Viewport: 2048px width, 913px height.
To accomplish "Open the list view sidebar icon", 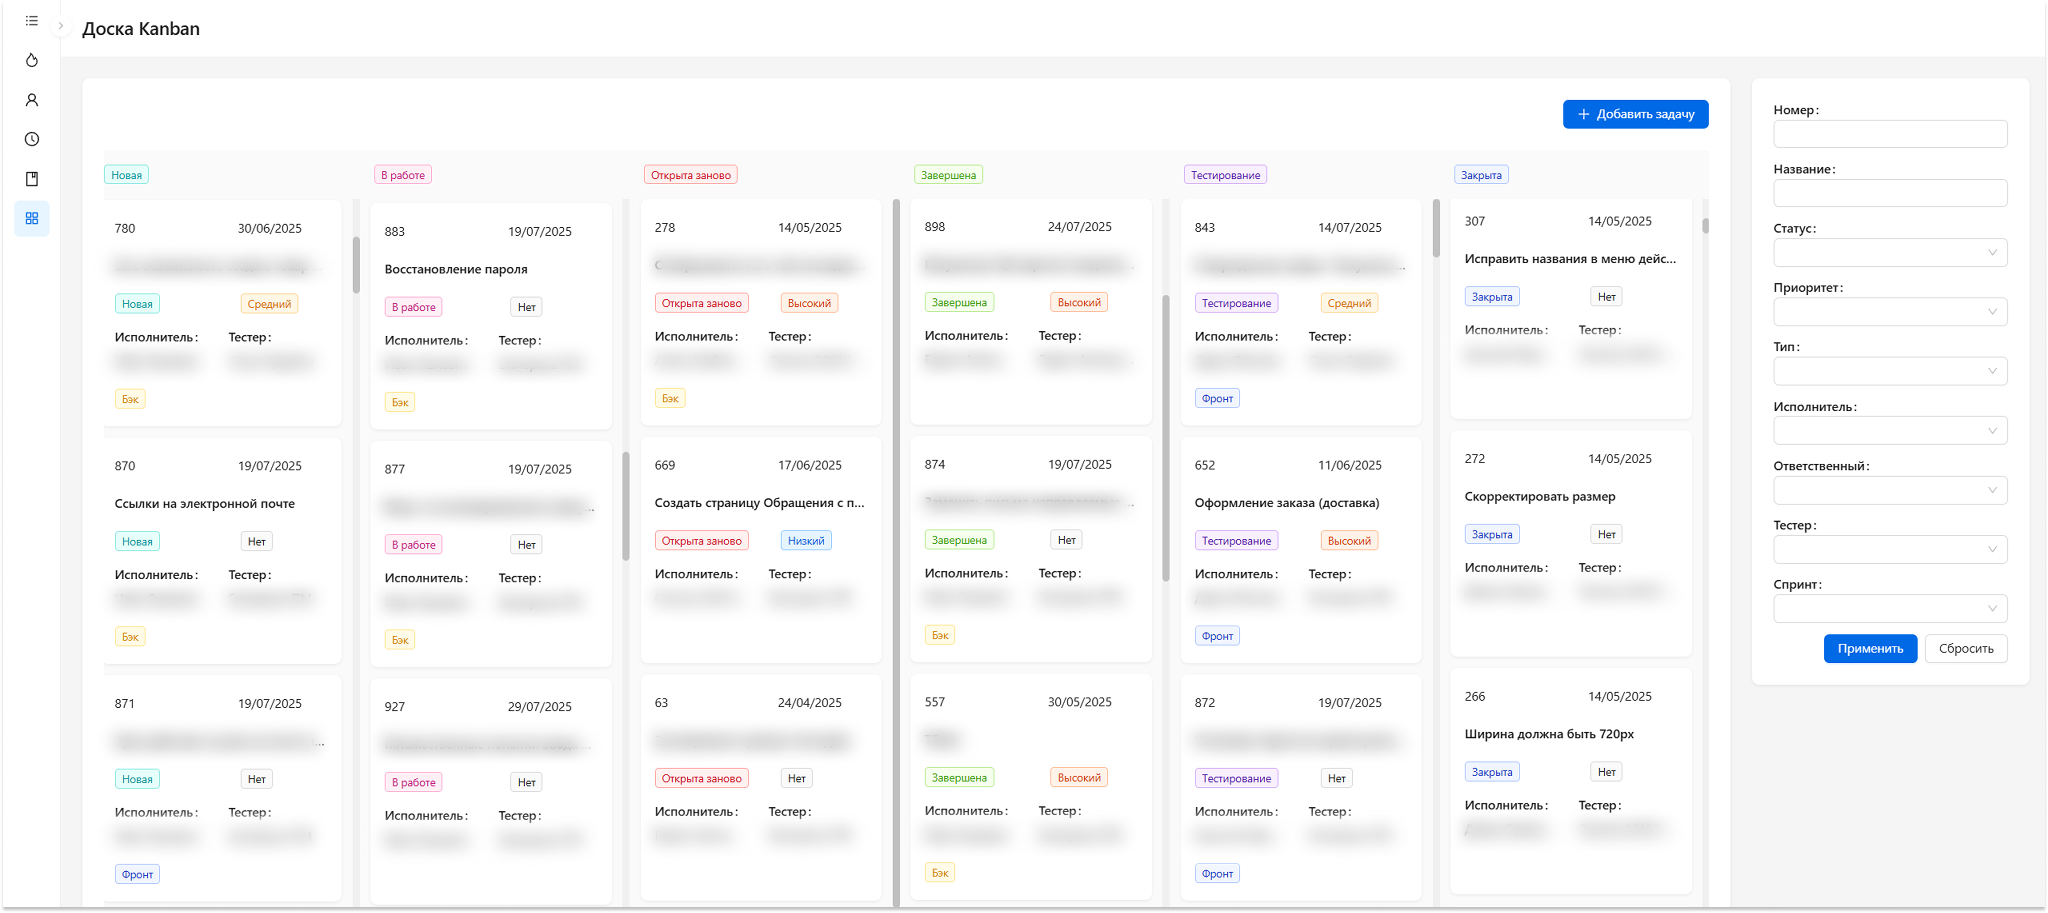I will tap(32, 21).
